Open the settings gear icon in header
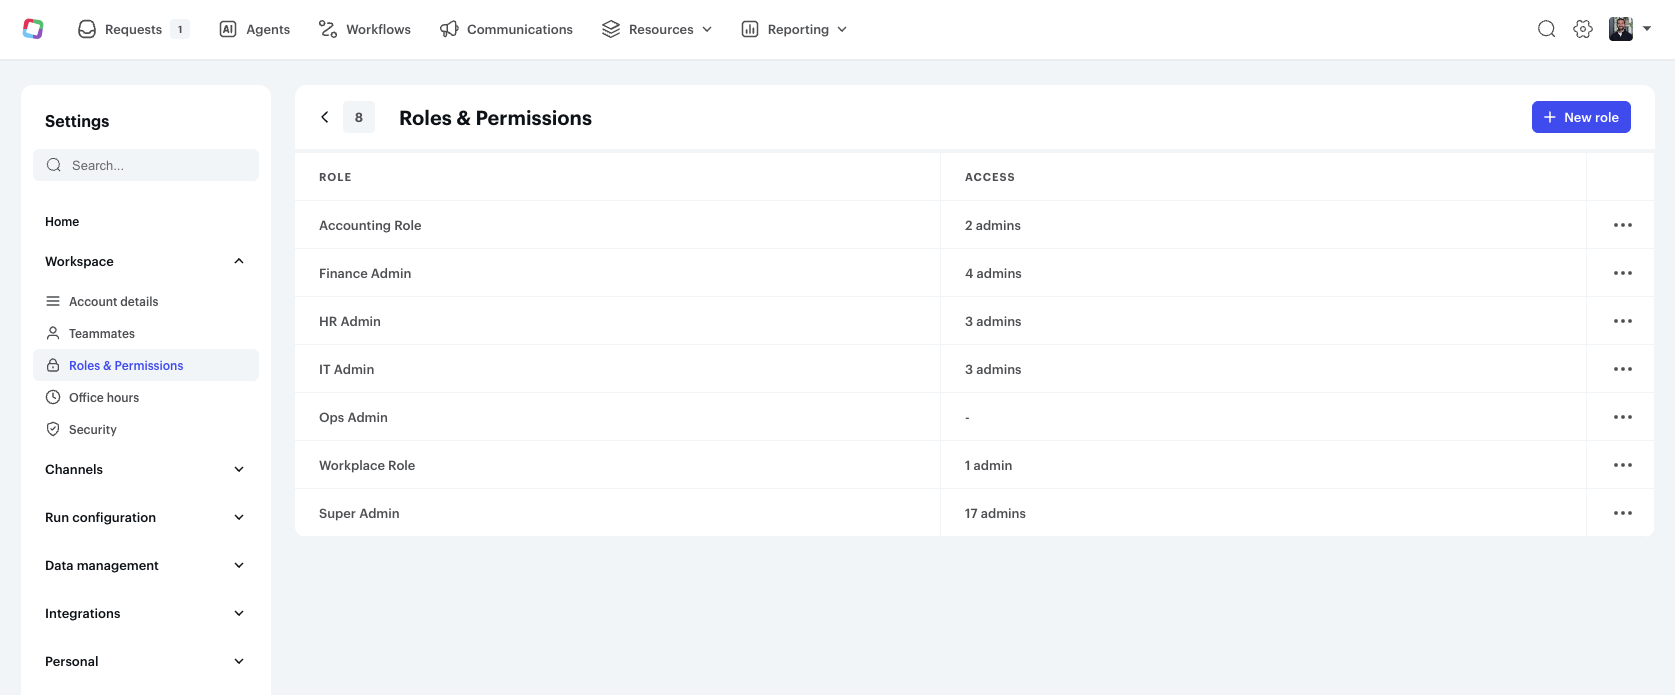Viewport: 1675px width, 695px height. 1582,29
